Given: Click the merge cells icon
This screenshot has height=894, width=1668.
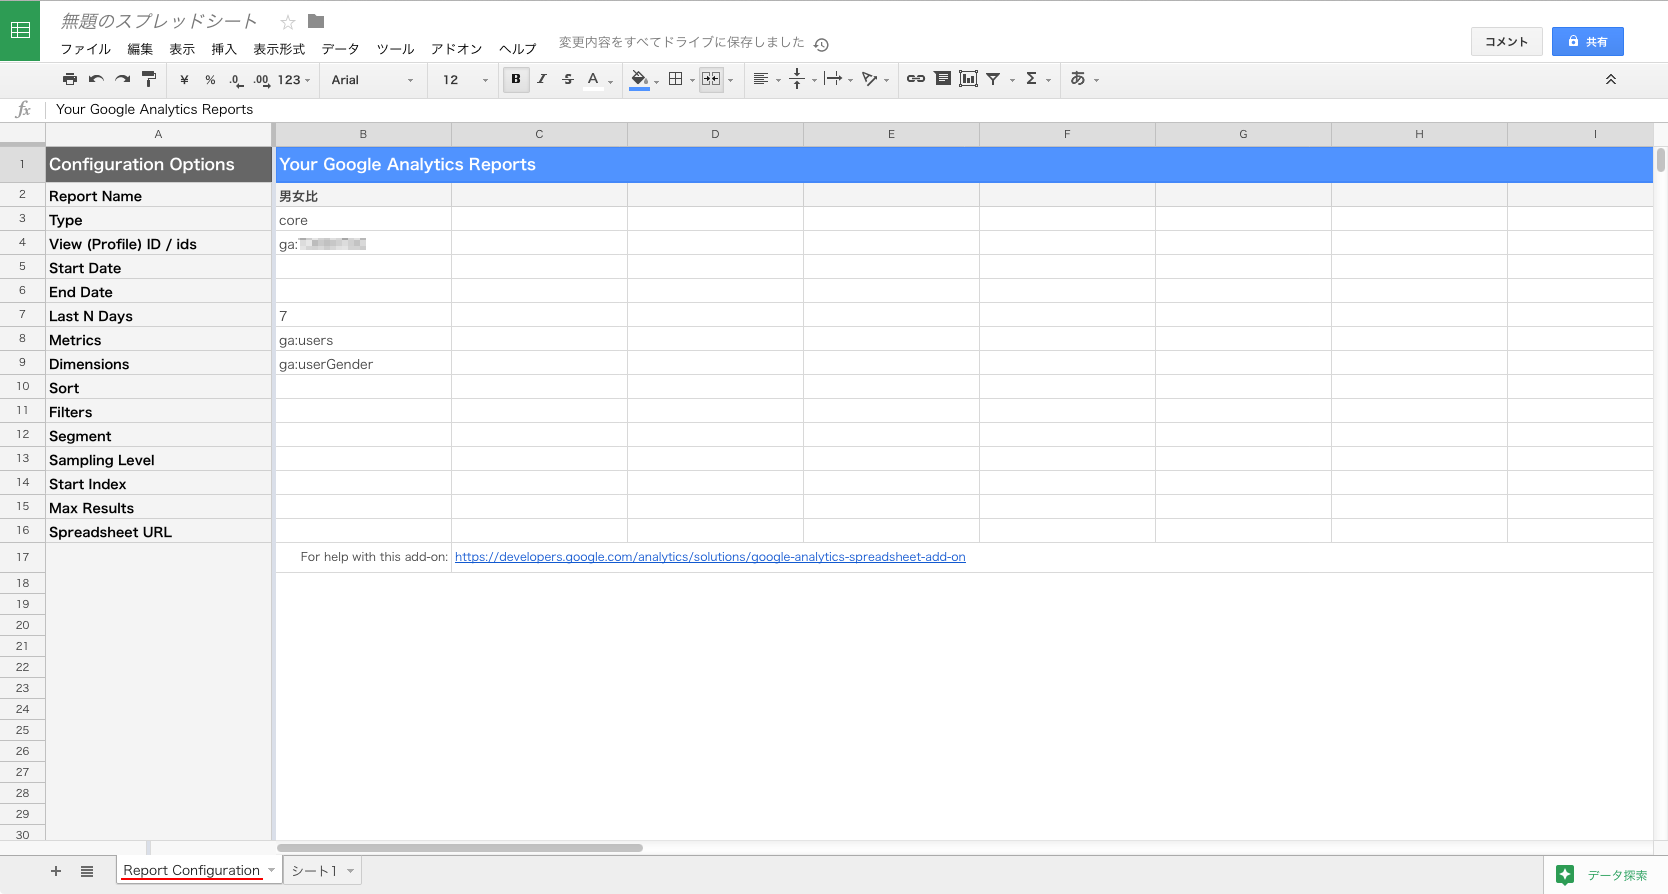Looking at the screenshot, I should tap(711, 79).
